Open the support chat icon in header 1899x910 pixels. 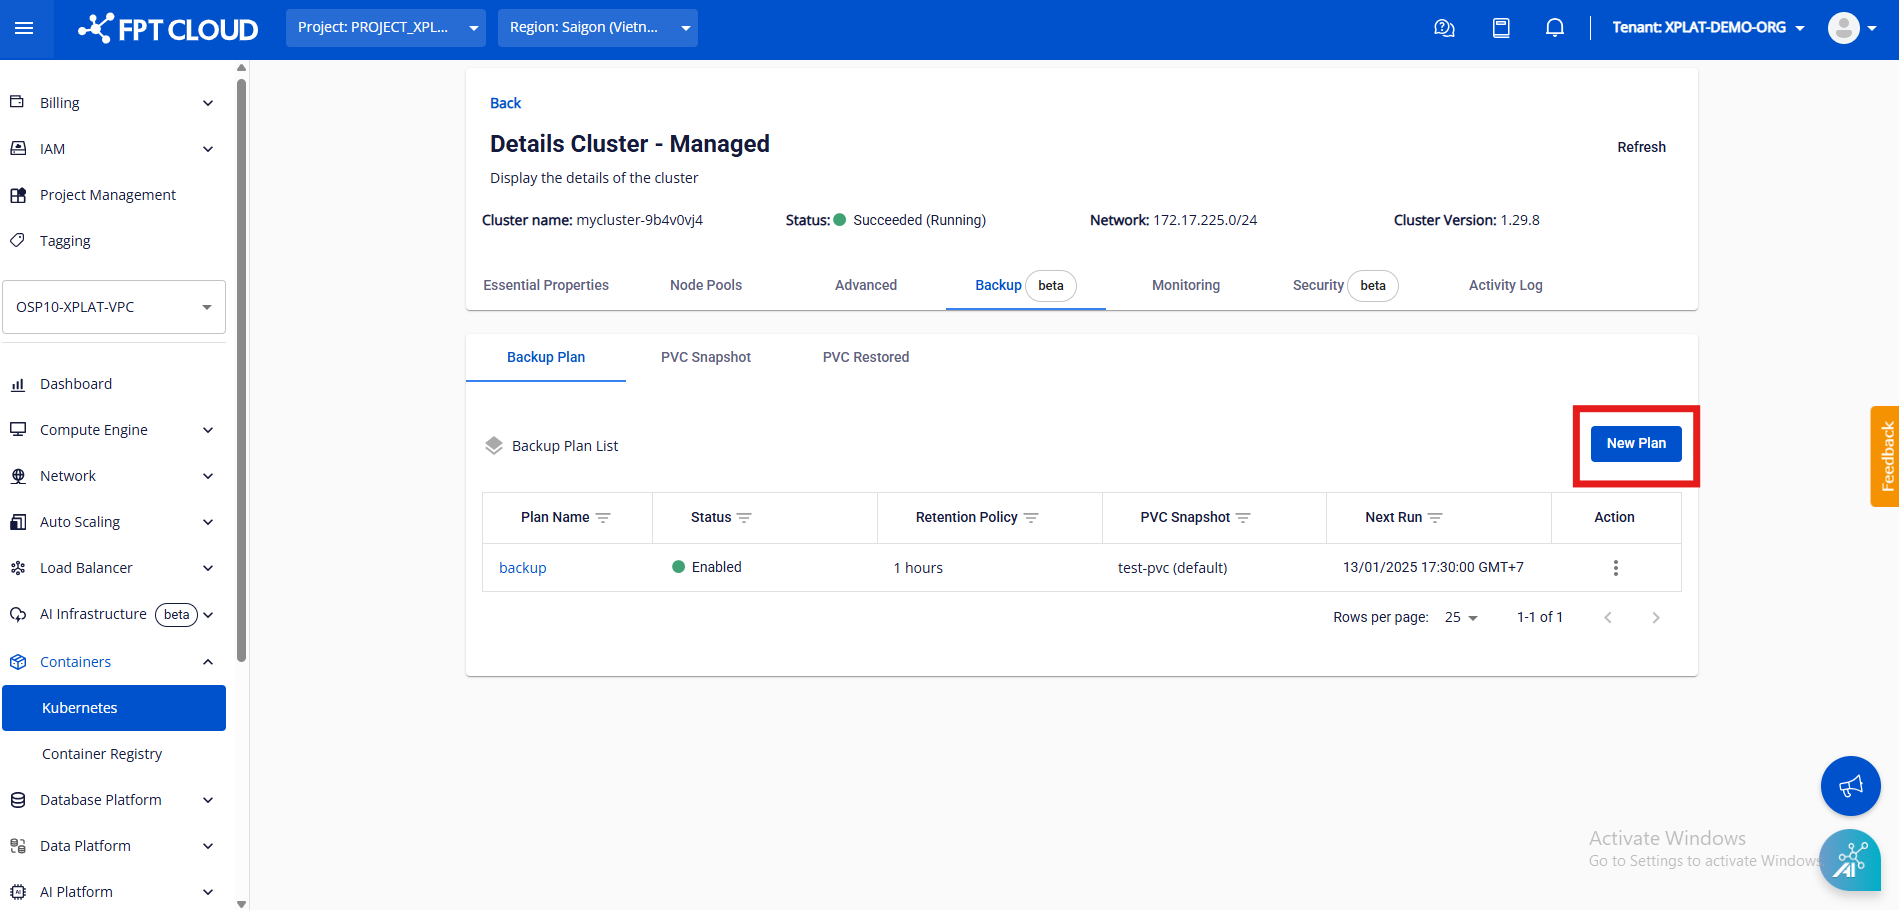click(1444, 28)
